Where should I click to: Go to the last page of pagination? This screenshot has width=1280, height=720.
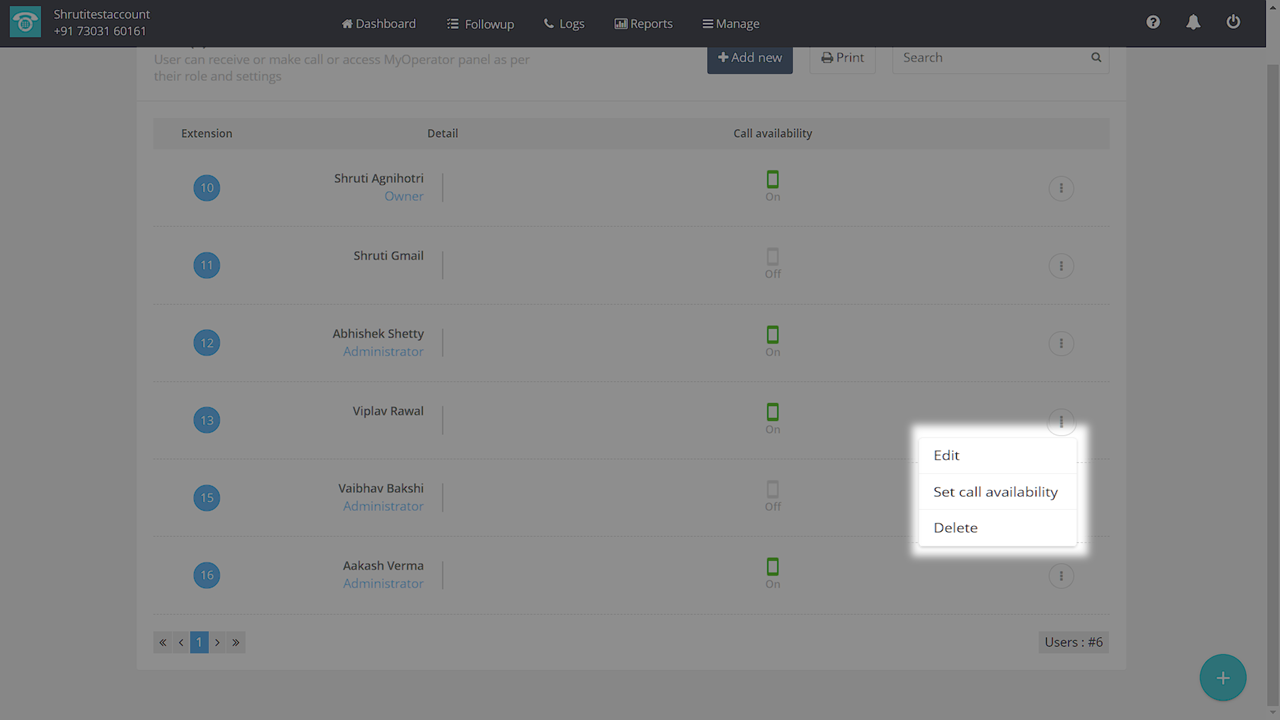(x=236, y=642)
